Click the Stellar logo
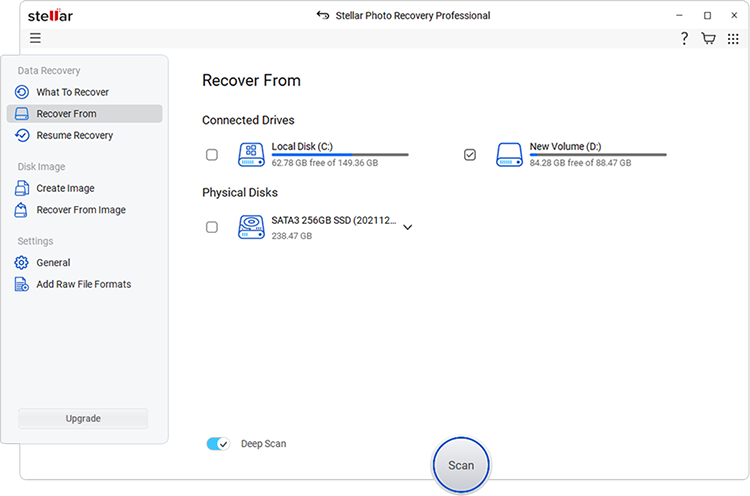750x496 pixels. [50, 15]
